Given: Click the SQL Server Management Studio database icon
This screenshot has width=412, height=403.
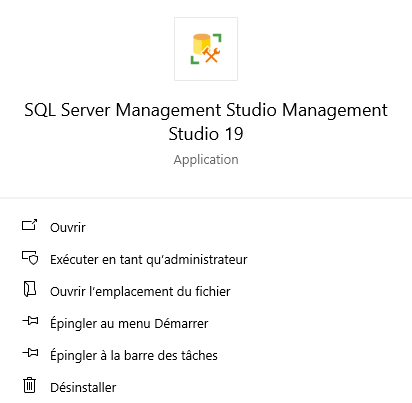Looking at the screenshot, I should pos(206,49).
